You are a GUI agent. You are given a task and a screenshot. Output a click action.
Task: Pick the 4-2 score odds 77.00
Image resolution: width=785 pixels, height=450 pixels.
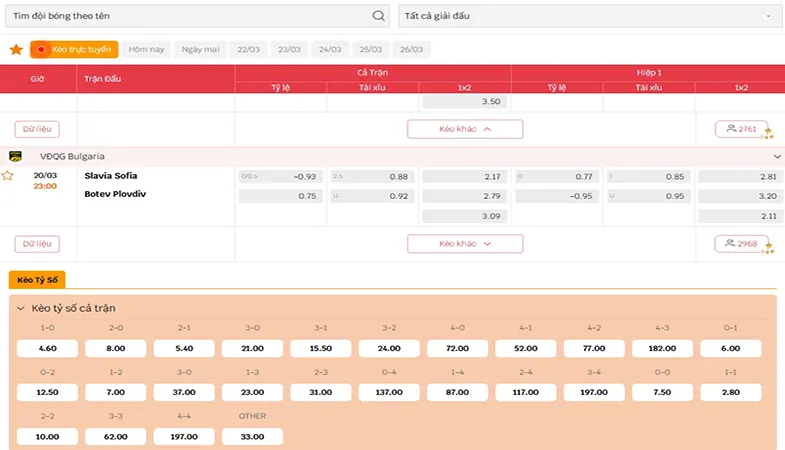click(594, 348)
